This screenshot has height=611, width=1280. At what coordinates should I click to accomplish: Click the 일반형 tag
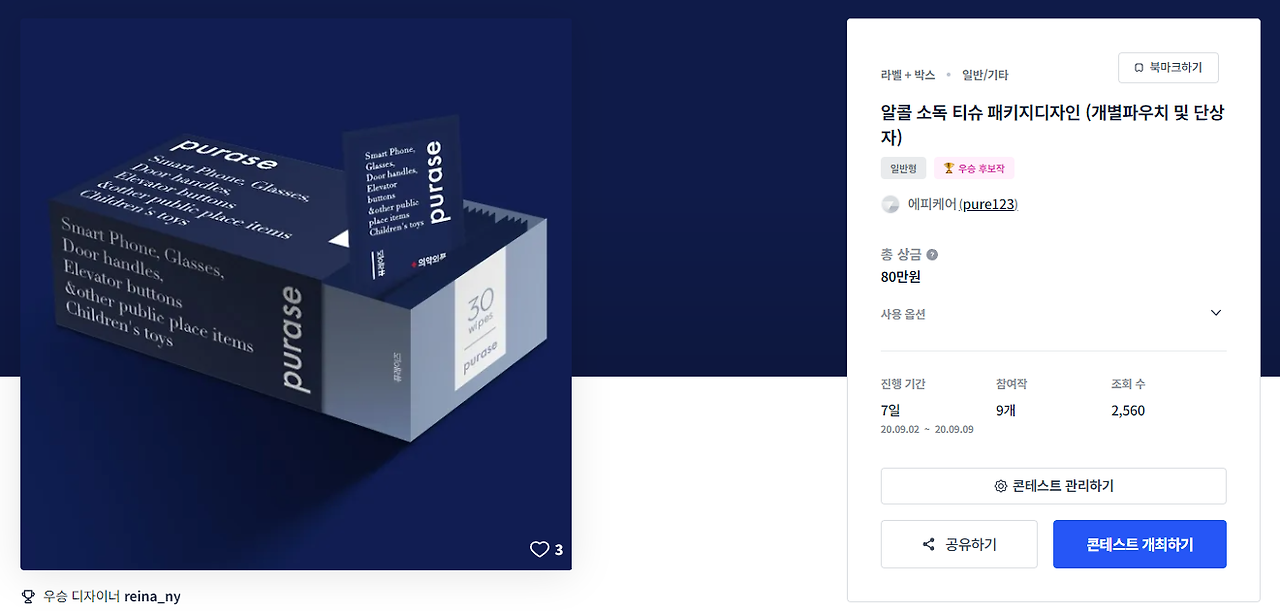904,168
